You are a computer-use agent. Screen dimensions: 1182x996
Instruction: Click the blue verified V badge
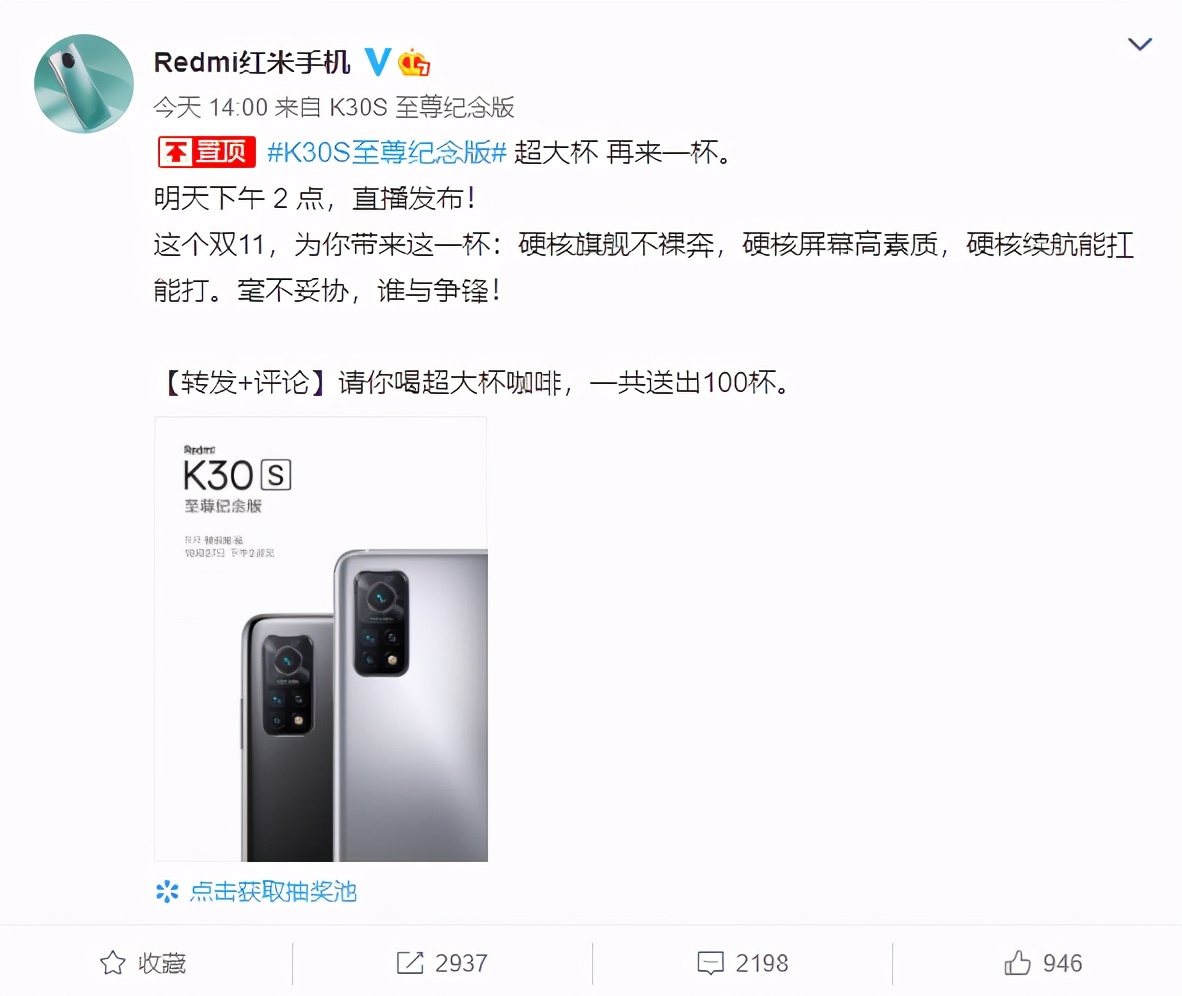click(x=378, y=62)
